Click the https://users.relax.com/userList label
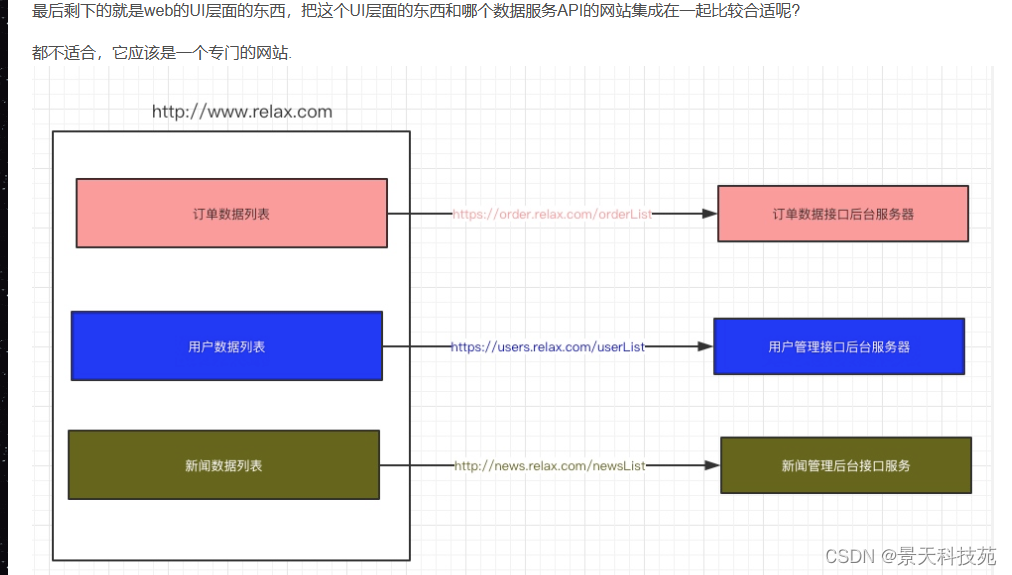 (x=548, y=347)
